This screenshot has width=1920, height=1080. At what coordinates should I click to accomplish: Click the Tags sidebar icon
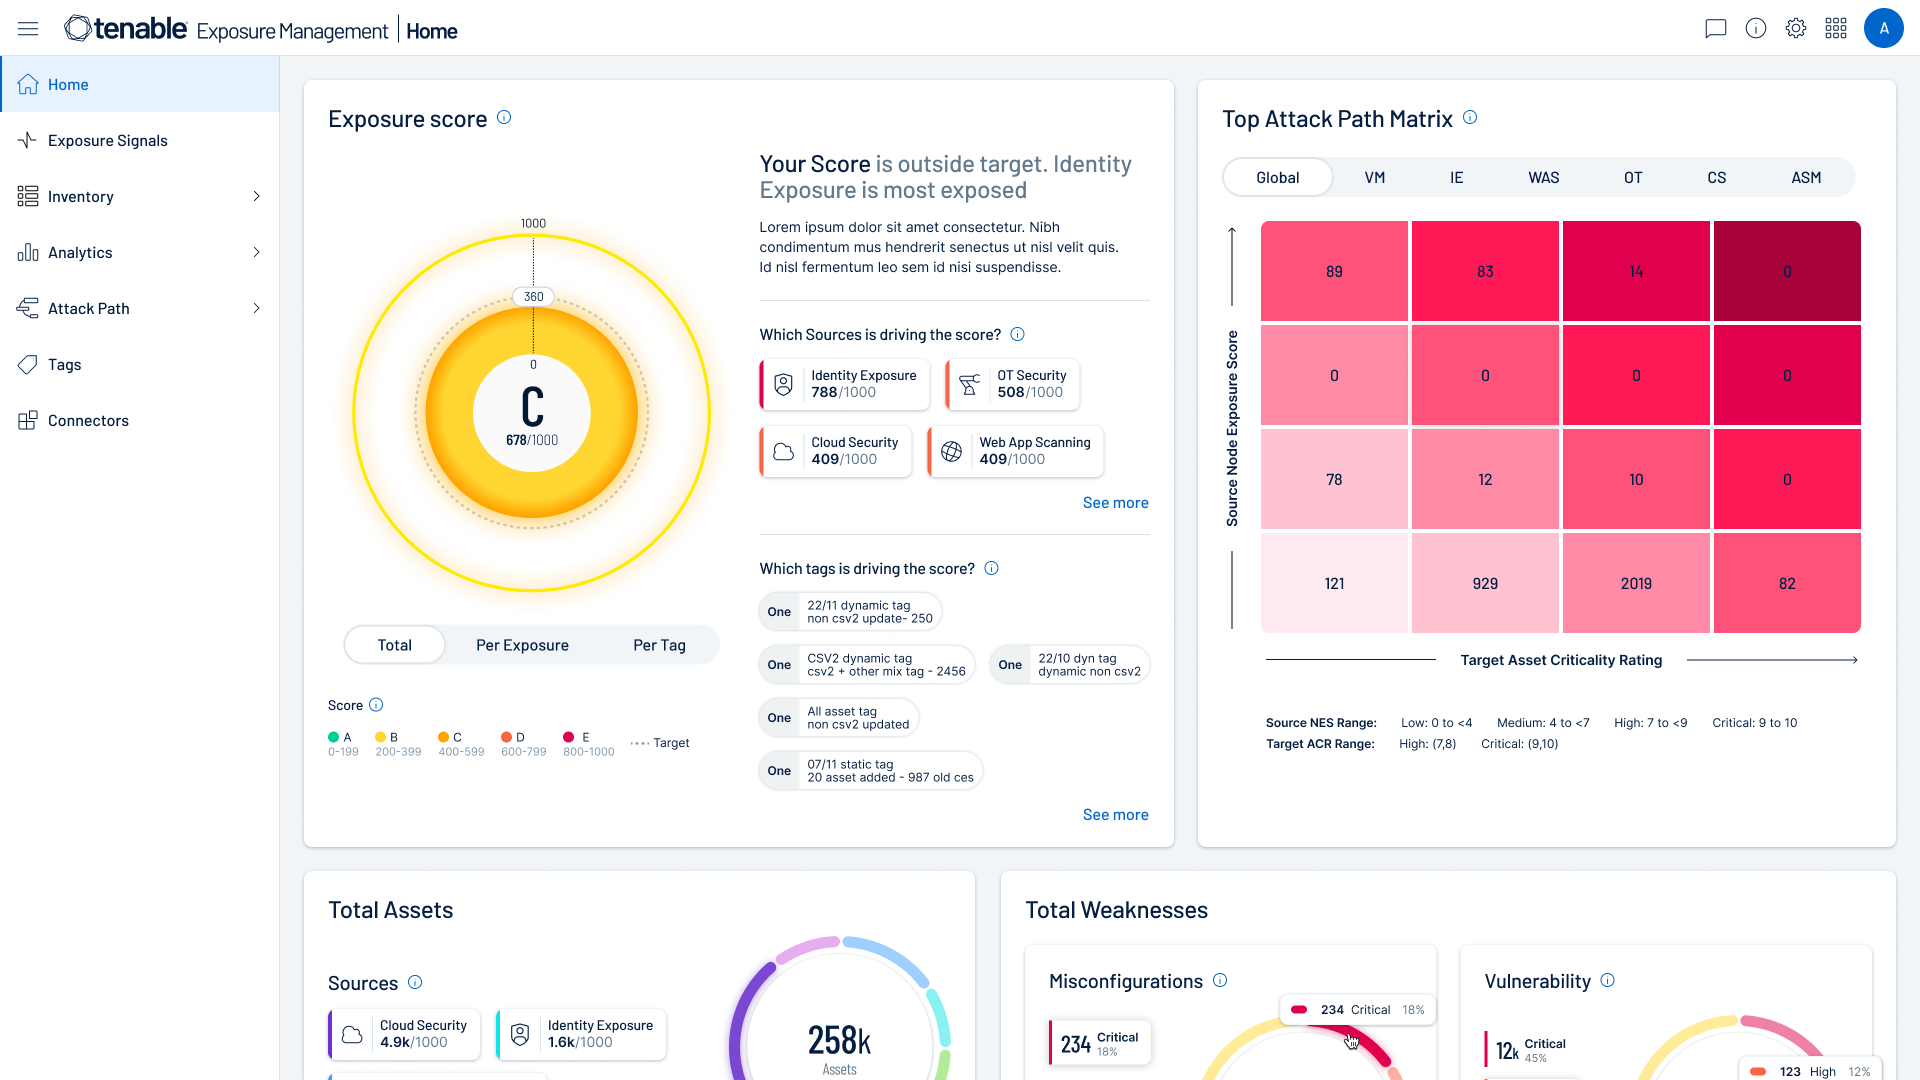[x=28, y=365]
